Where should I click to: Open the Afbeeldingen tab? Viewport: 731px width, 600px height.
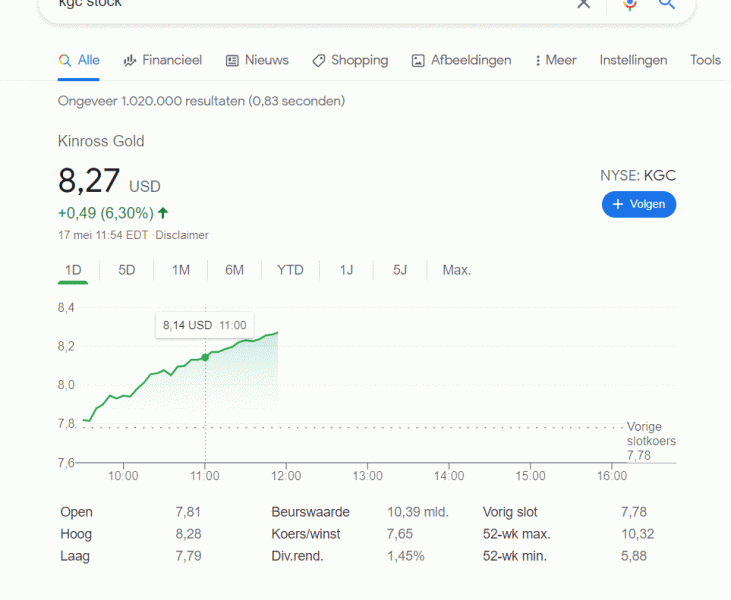(x=461, y=60)
